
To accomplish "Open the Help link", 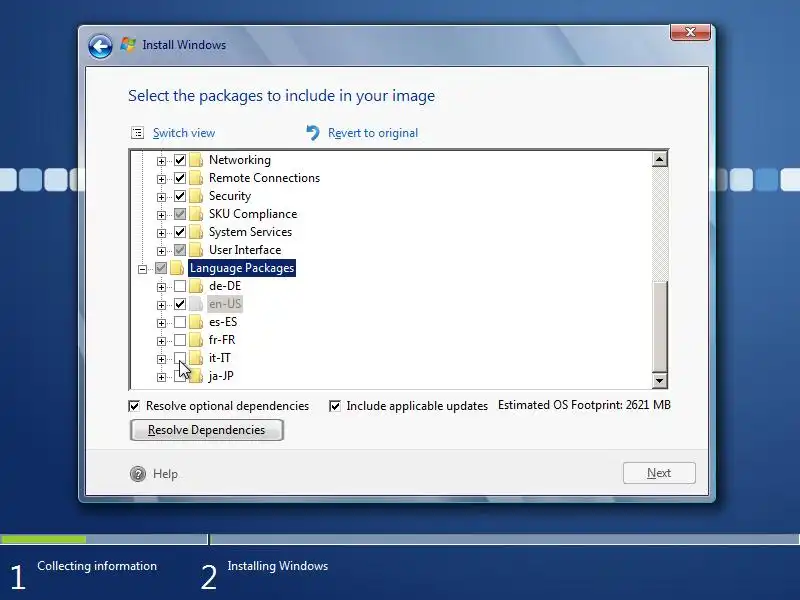I will pyautogui.click(x=165, y=474).
